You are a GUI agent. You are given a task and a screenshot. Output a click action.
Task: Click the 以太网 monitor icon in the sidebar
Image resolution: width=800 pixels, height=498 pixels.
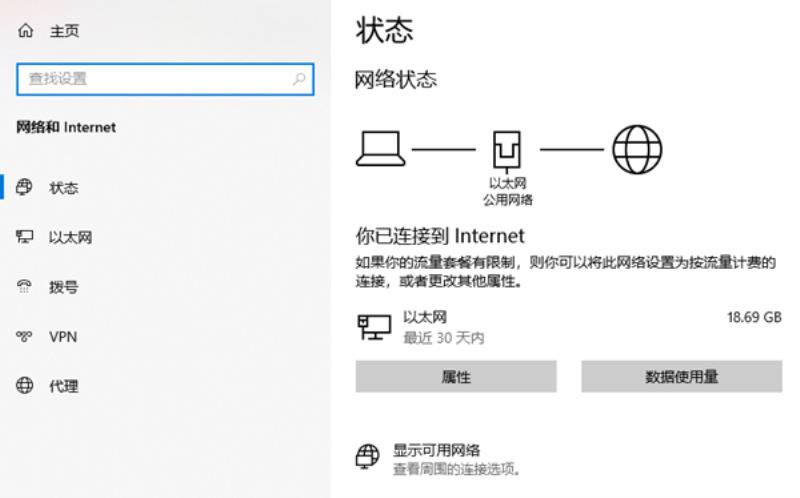[24, 237]
